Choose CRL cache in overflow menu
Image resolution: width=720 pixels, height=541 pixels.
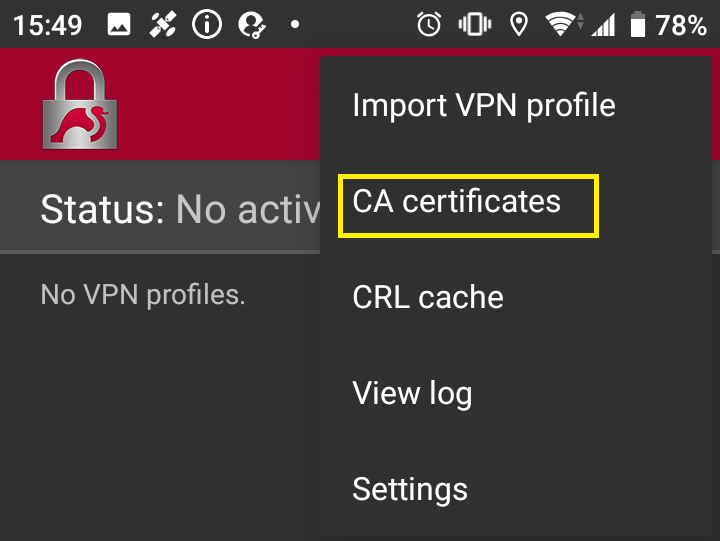coord(428,298)
